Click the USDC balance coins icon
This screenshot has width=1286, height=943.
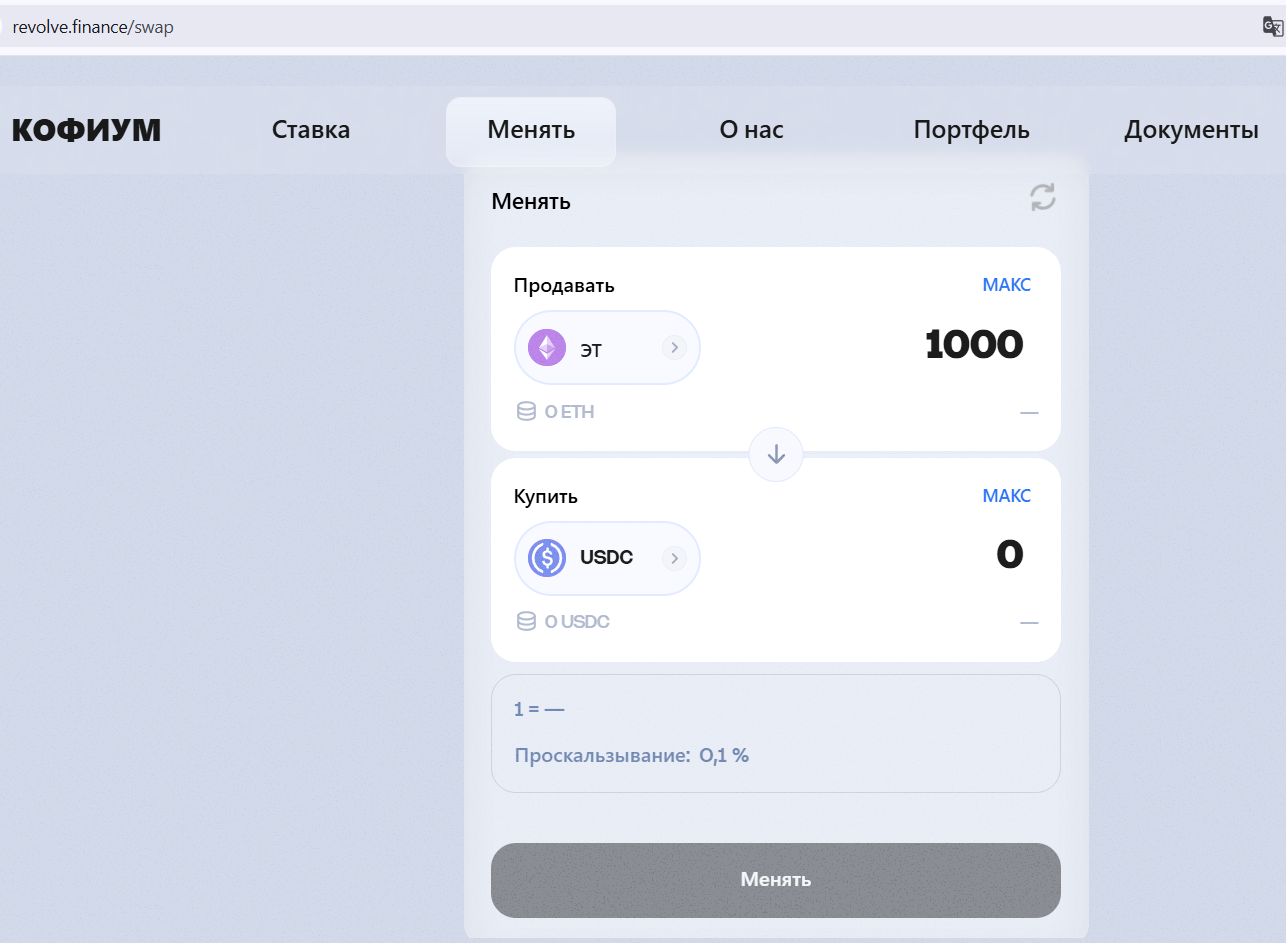pos(526,621)
